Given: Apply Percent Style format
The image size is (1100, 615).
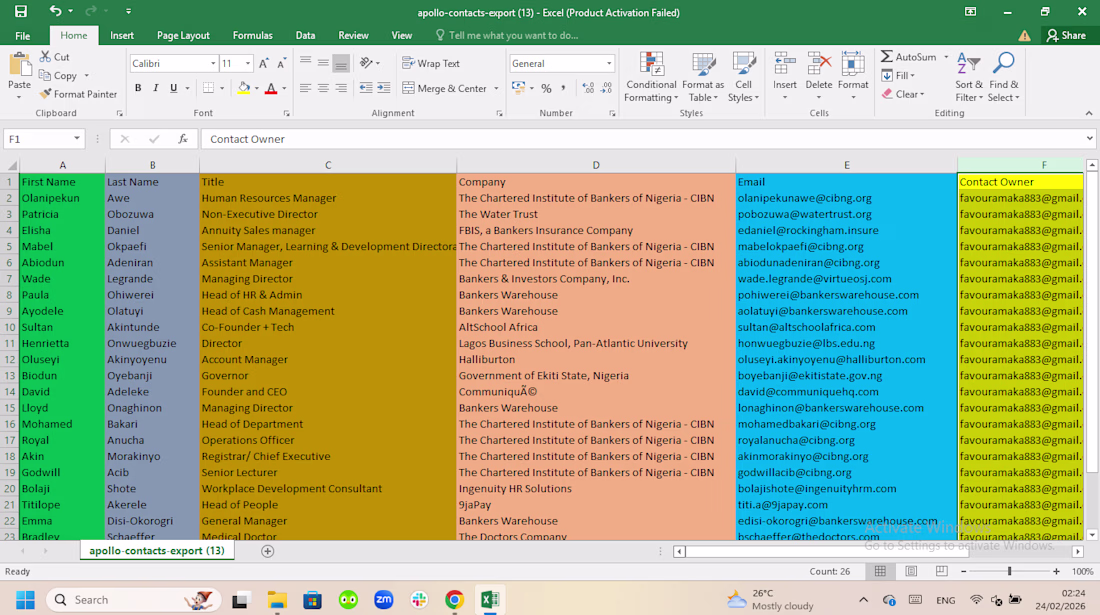Looking at the screenshot, I should (x=546, y=88).
